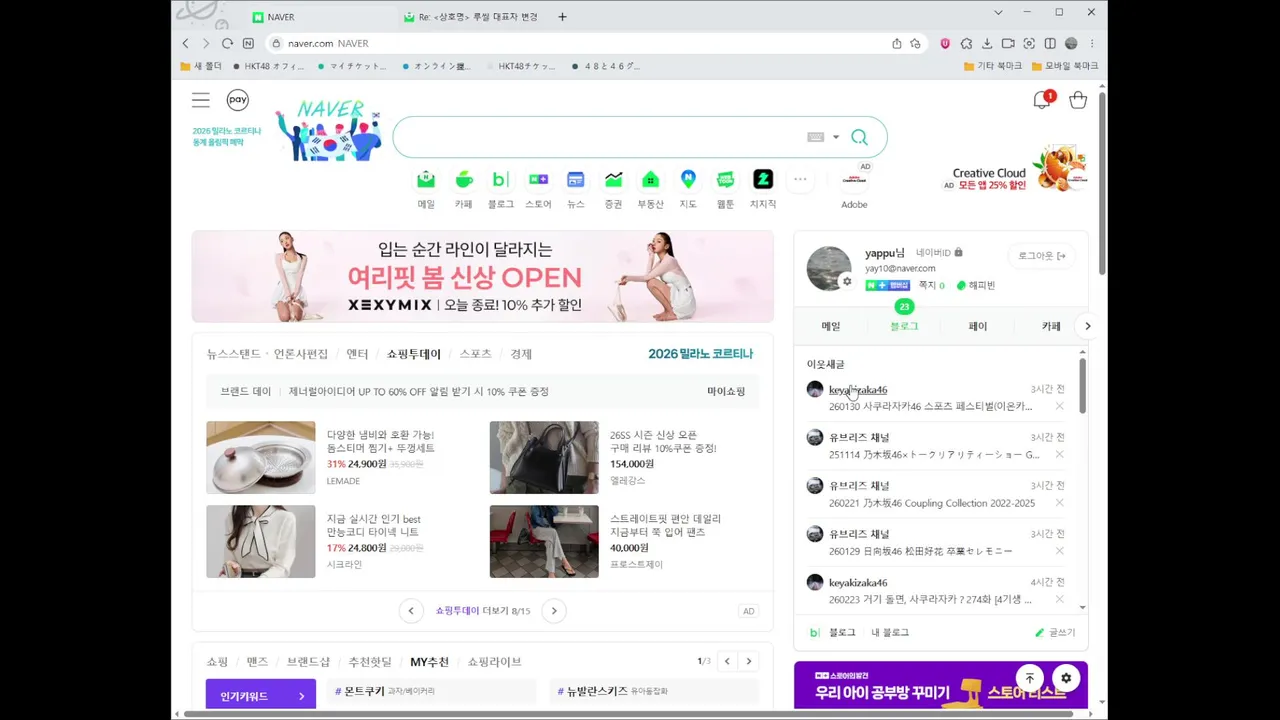The height and width of the screenshot is (720, 1280).
Task: Expand the 인기키워드 button arrow
Action: pos(301,696)
